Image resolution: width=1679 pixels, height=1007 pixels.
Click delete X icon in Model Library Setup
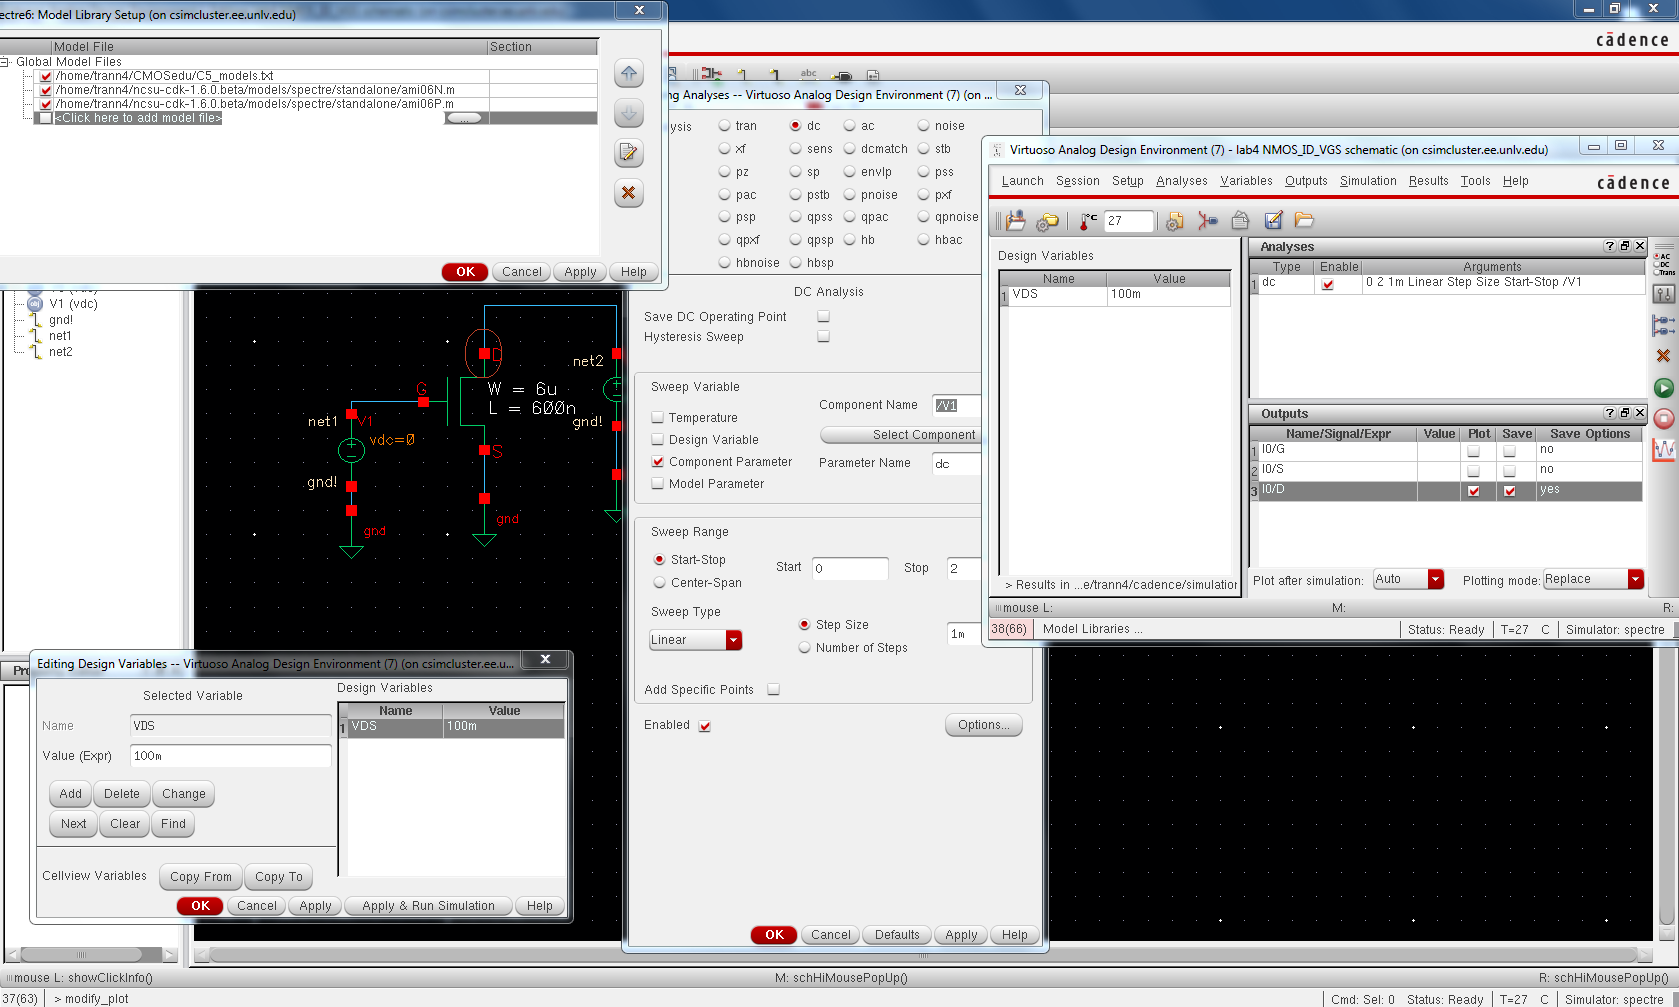point(628,193)
